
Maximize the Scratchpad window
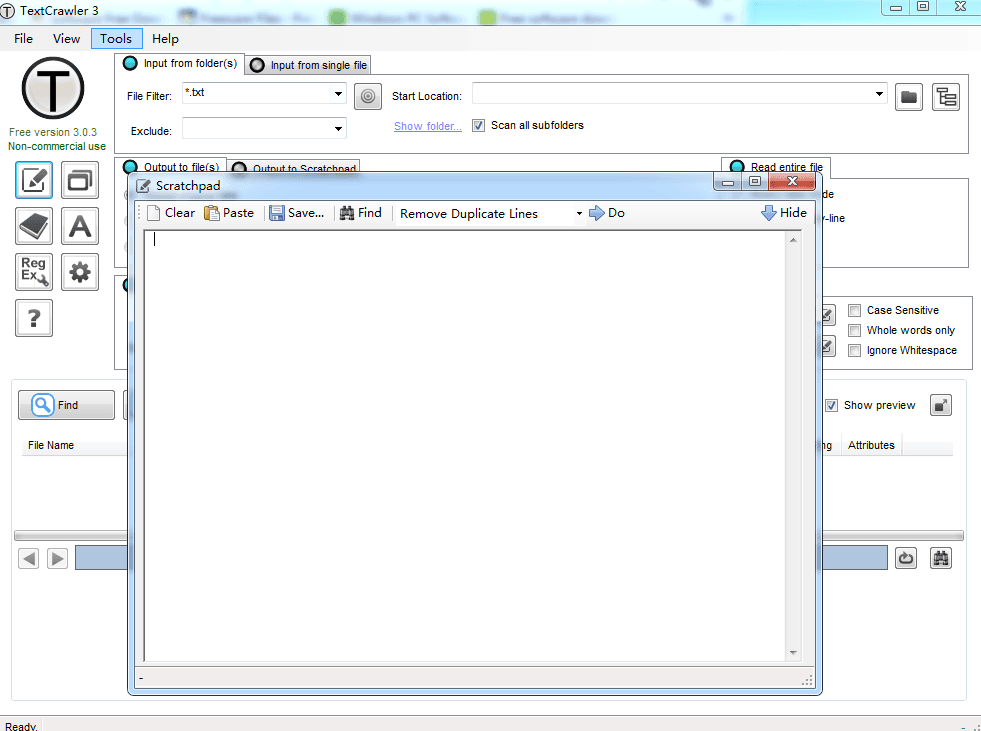coord(755,181)
